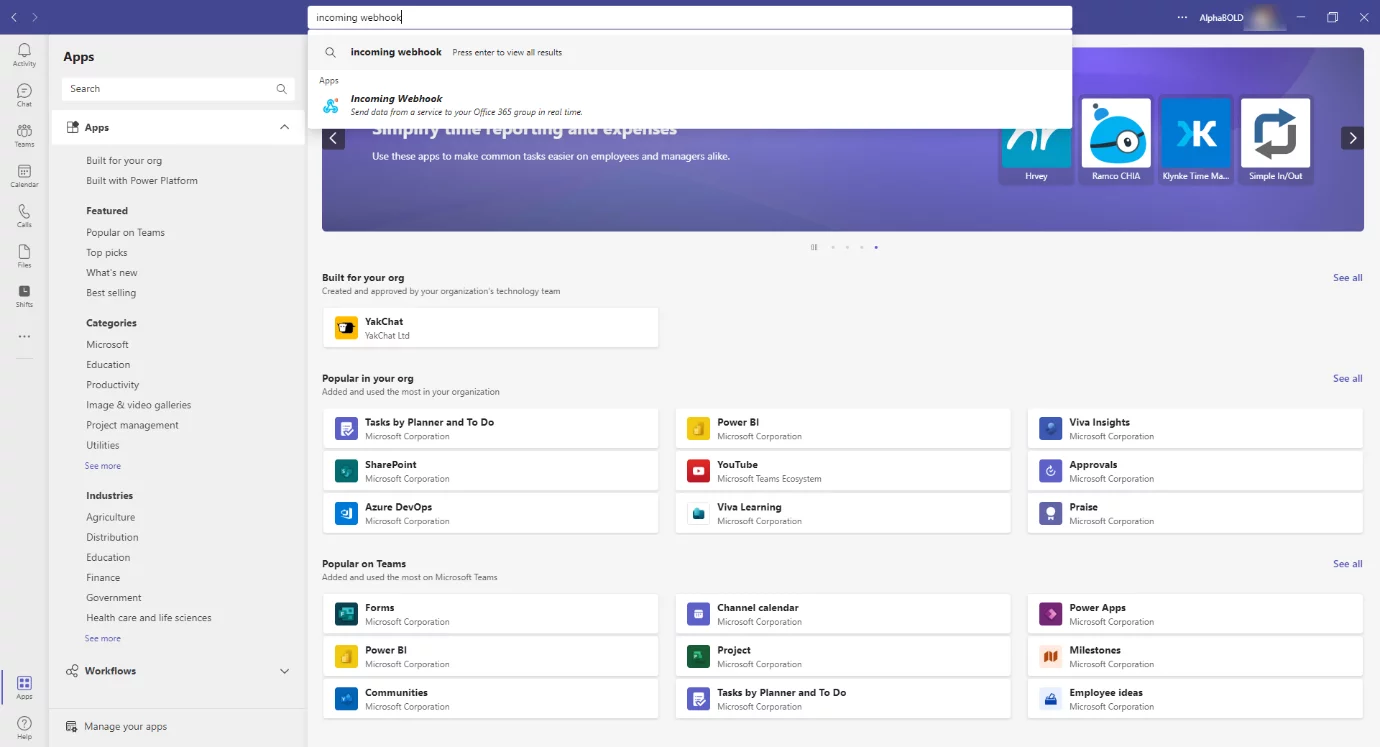Show more apps via sidebar ellipsis
Image resolution: width=1380 pixels, height=747 pixels.
(x=24, y=337)
